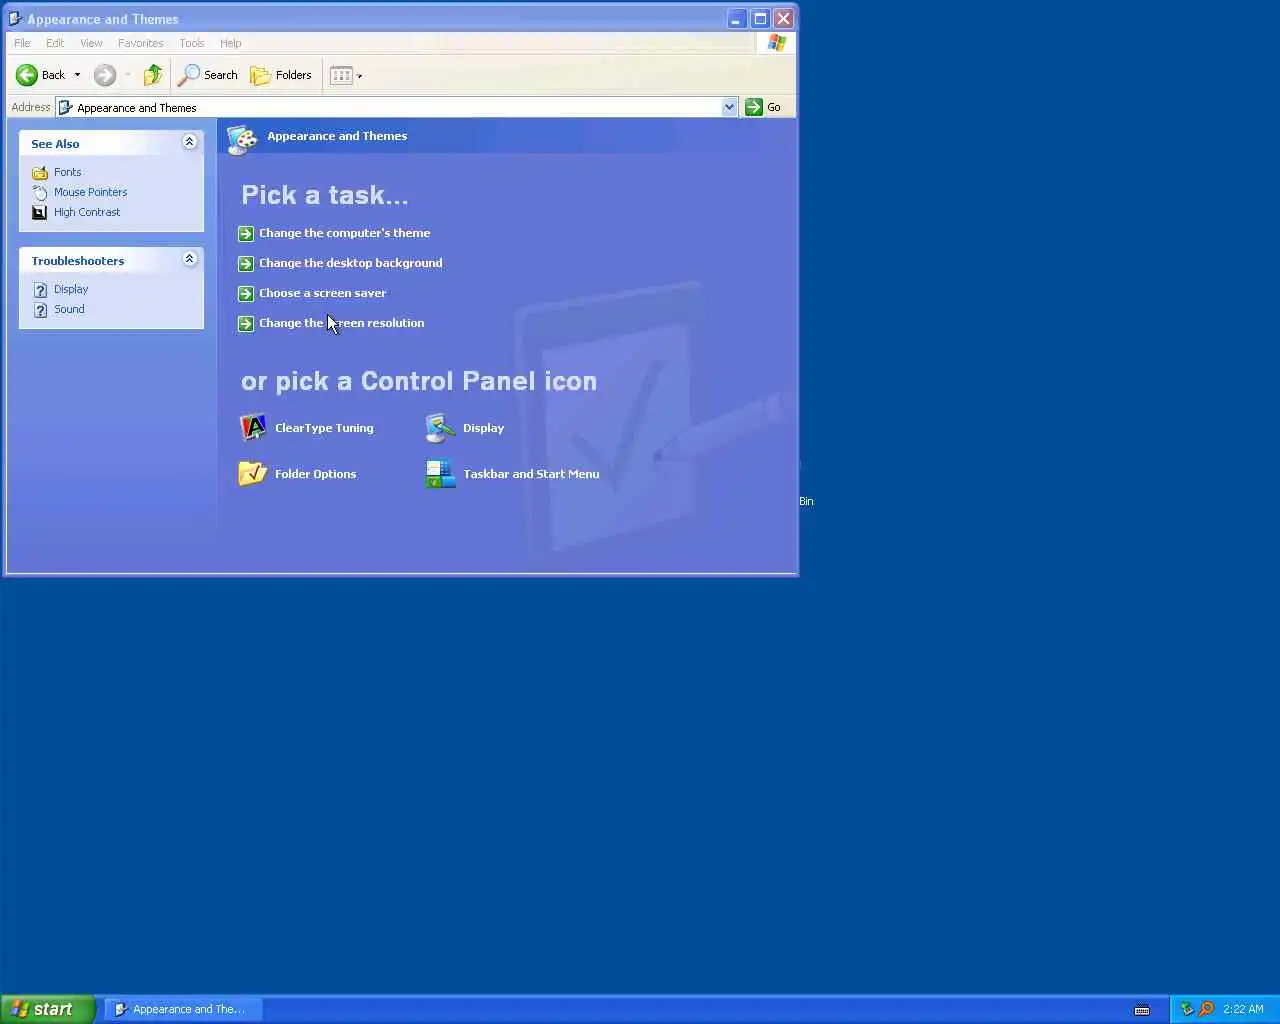1280x1024 pixels.
Task: Click arrow icon beside Choose a screen saver
Action: 246,294
